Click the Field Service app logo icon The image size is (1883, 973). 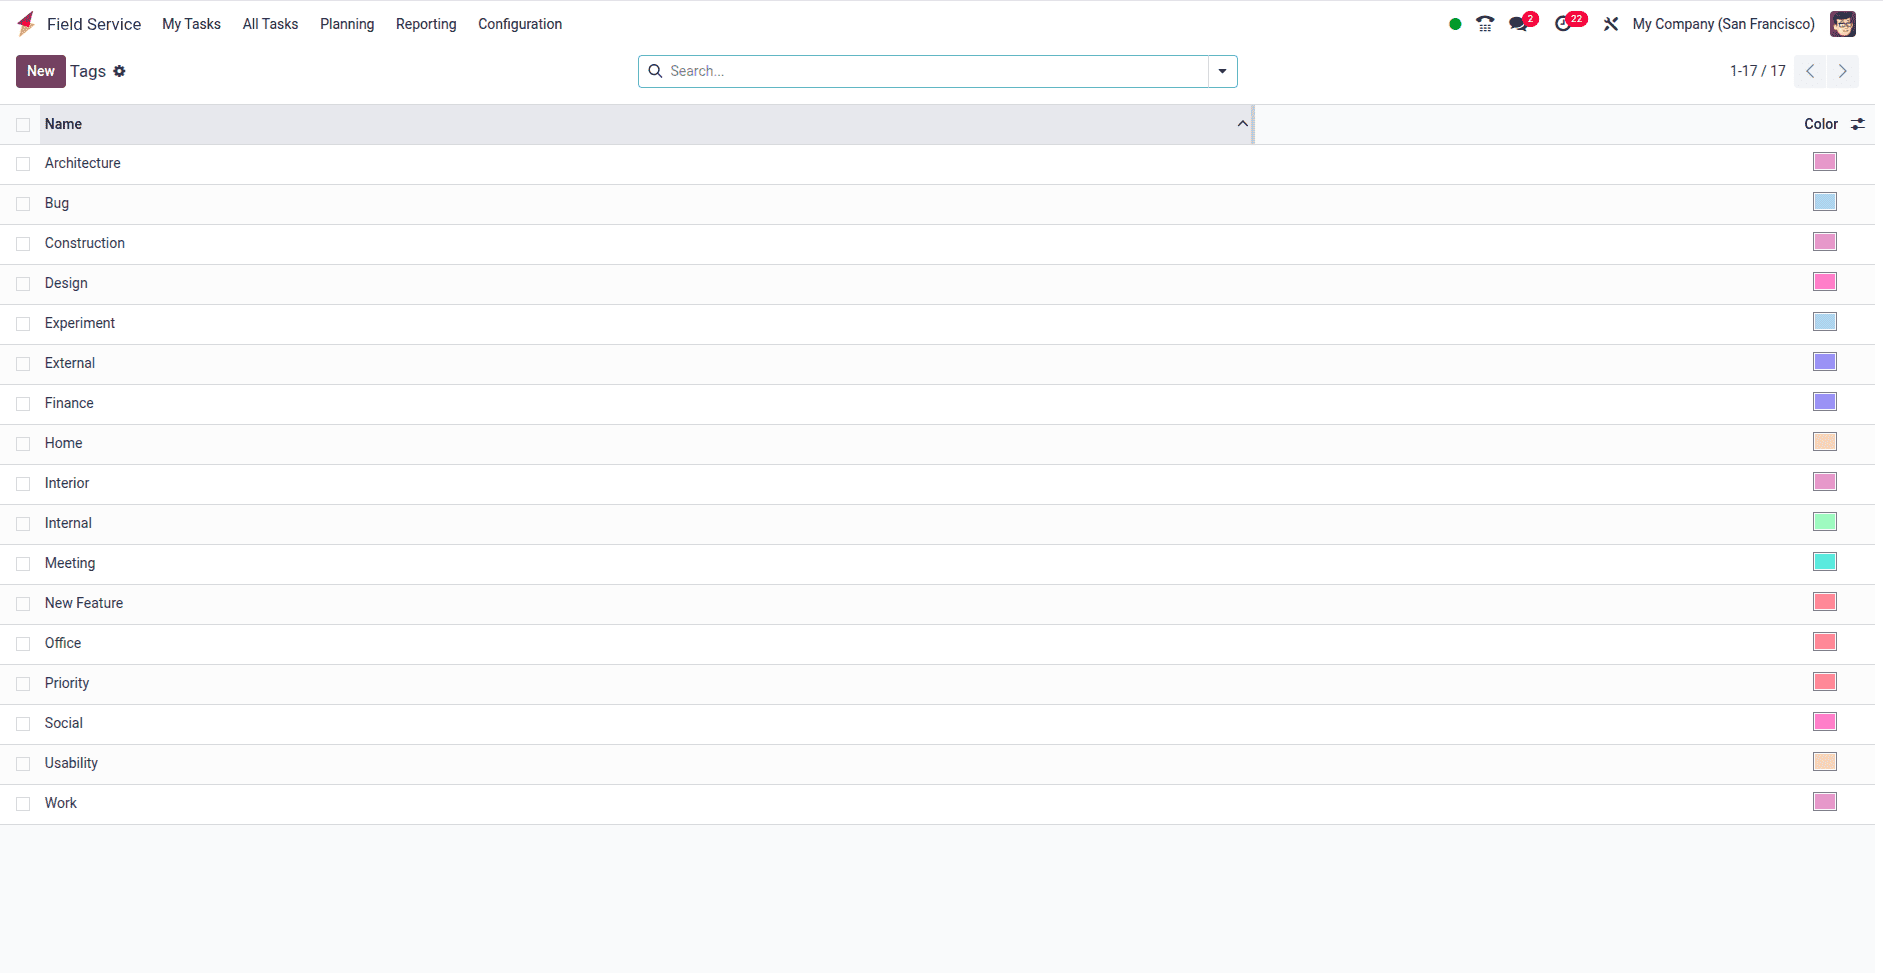pyautogui.click(x=26, y=24)
